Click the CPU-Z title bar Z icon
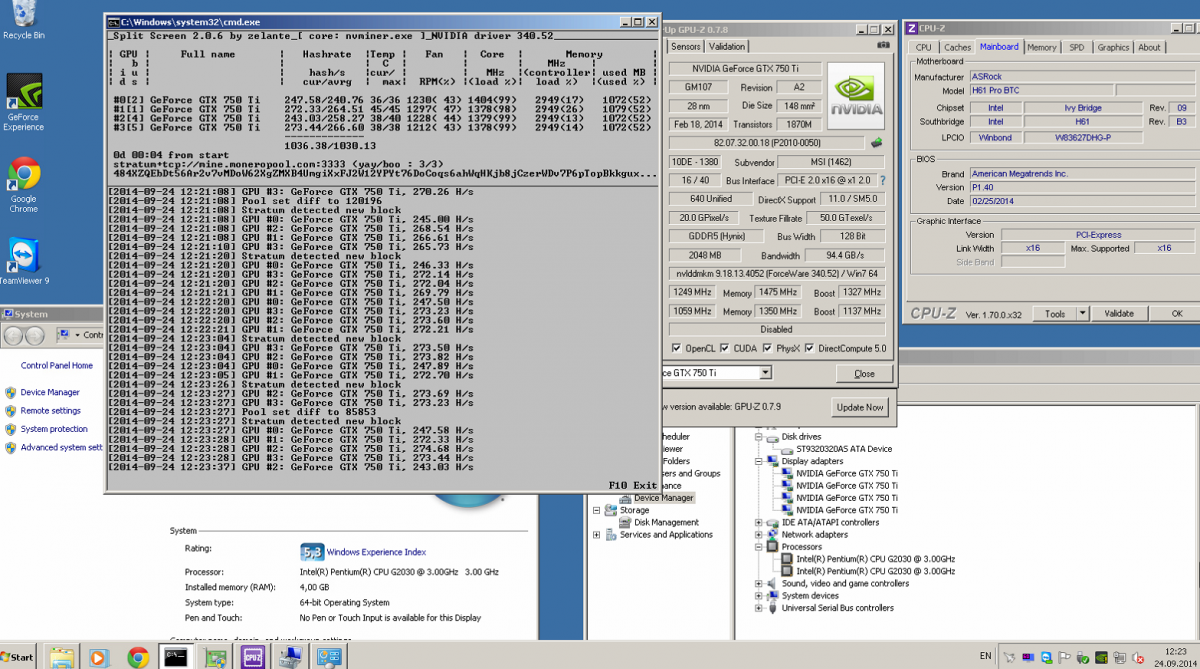The image size is (1200, 669). (910, 27)
